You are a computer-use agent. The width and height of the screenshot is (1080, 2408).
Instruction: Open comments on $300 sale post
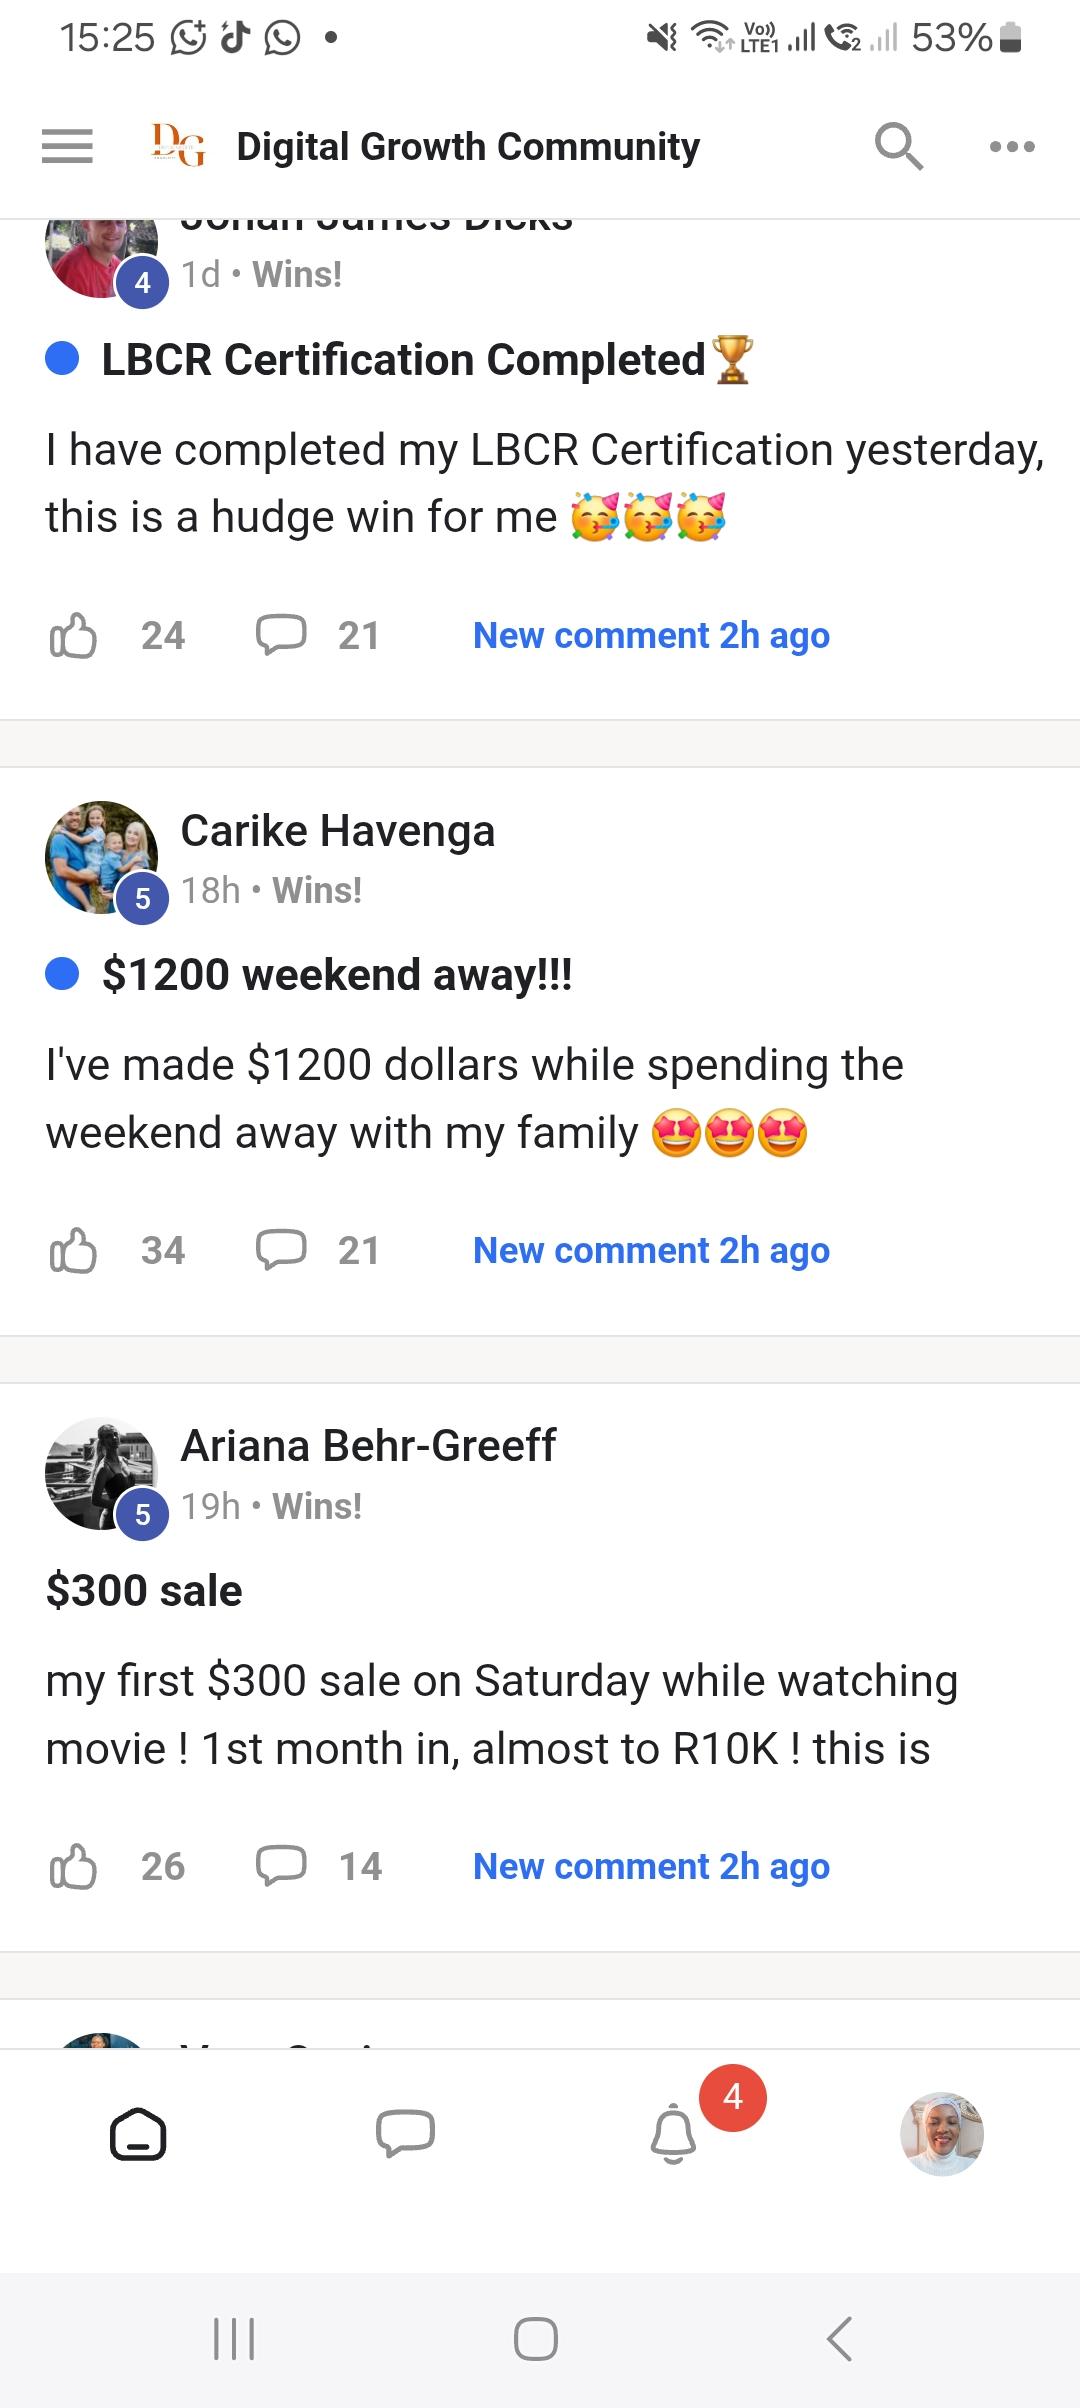click(281, 1867)
